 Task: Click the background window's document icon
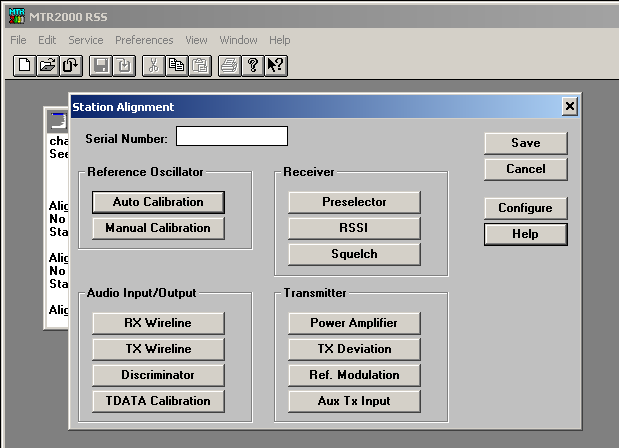[x=58, y=121]
